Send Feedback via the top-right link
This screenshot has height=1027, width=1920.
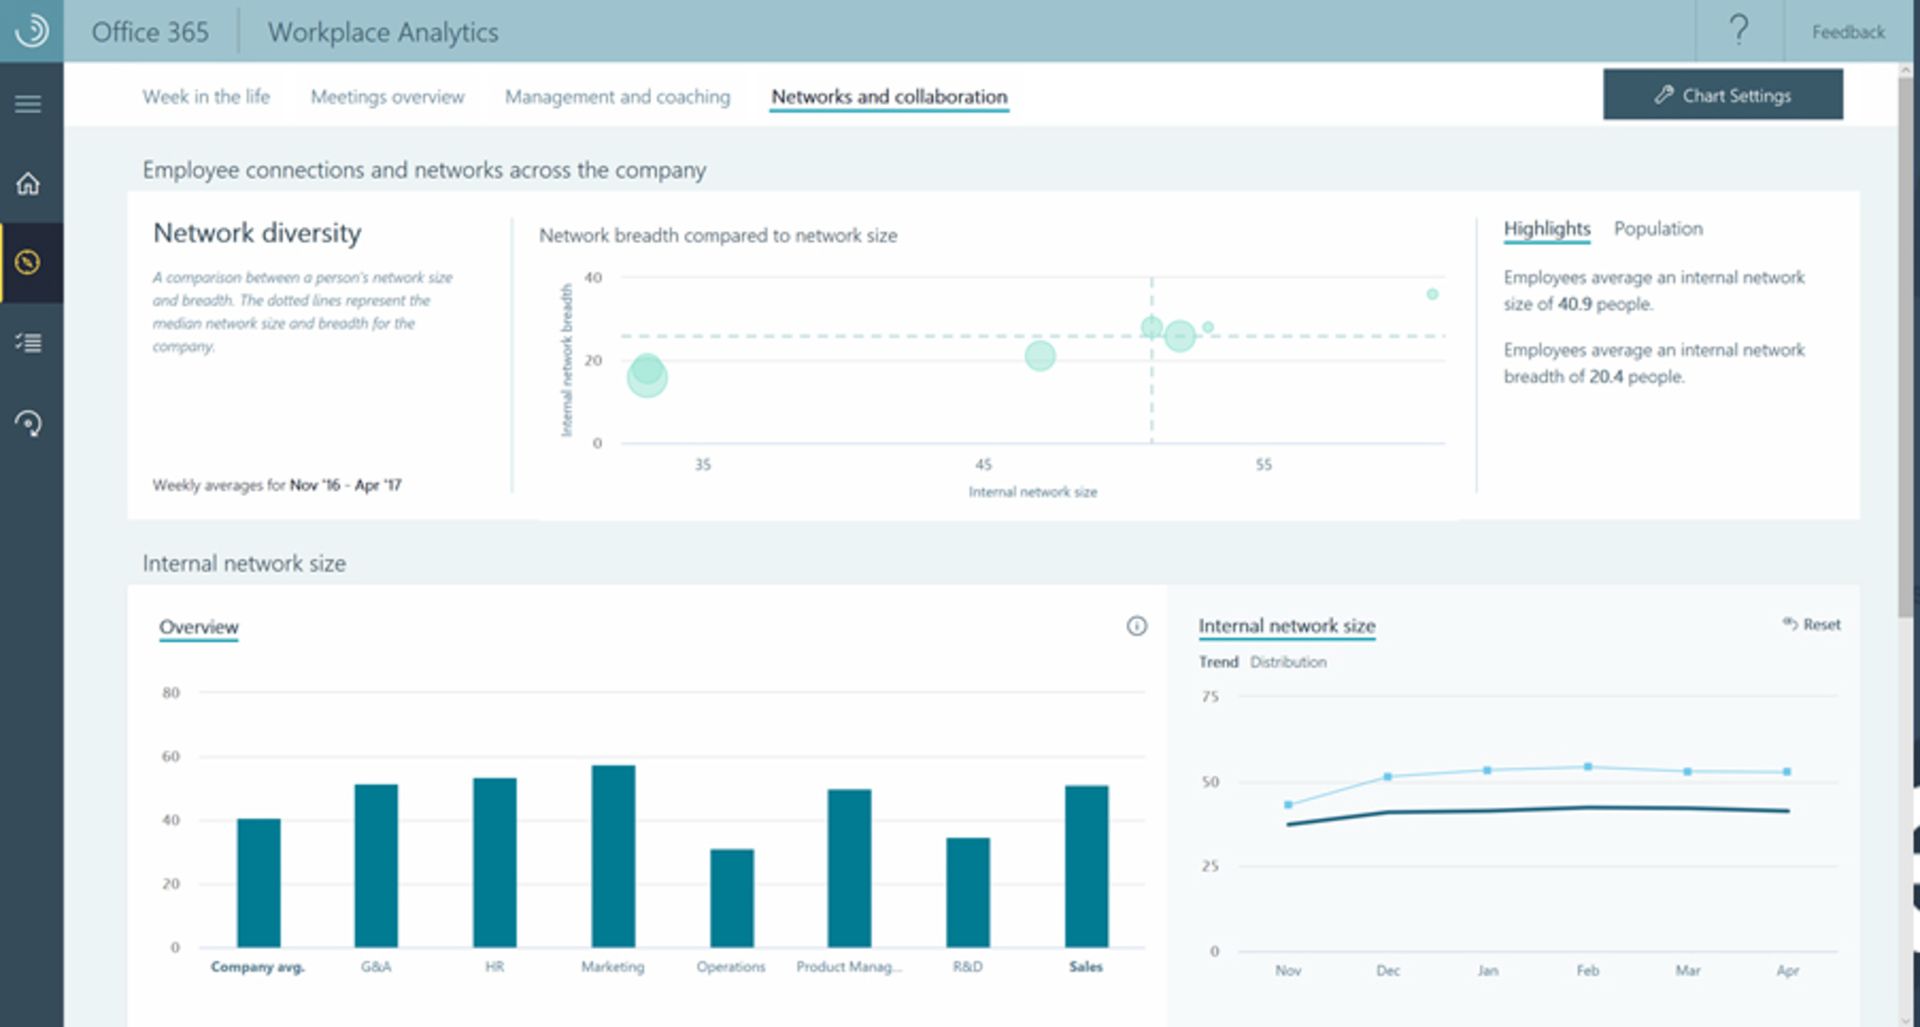1846,31
